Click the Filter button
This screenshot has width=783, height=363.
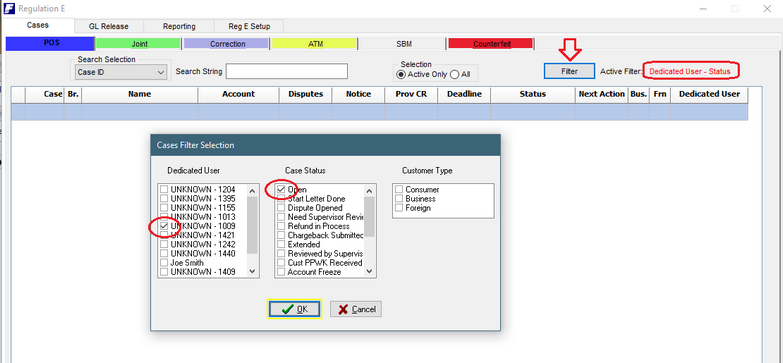[569, 71]
